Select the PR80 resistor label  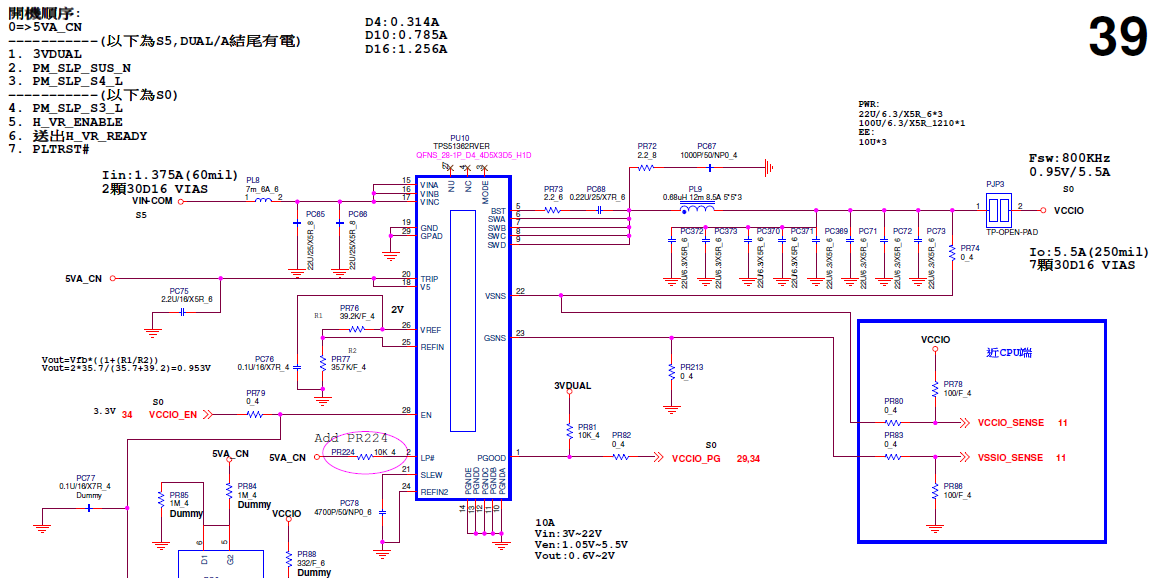893,401
